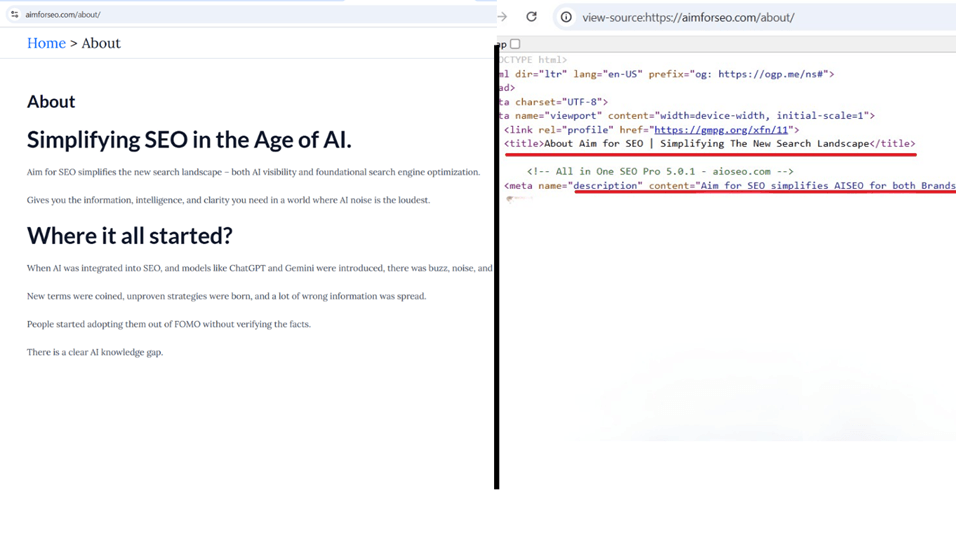956x537 pixels.
Task: Click the About breadcrumb text
Action: point(101,43)
